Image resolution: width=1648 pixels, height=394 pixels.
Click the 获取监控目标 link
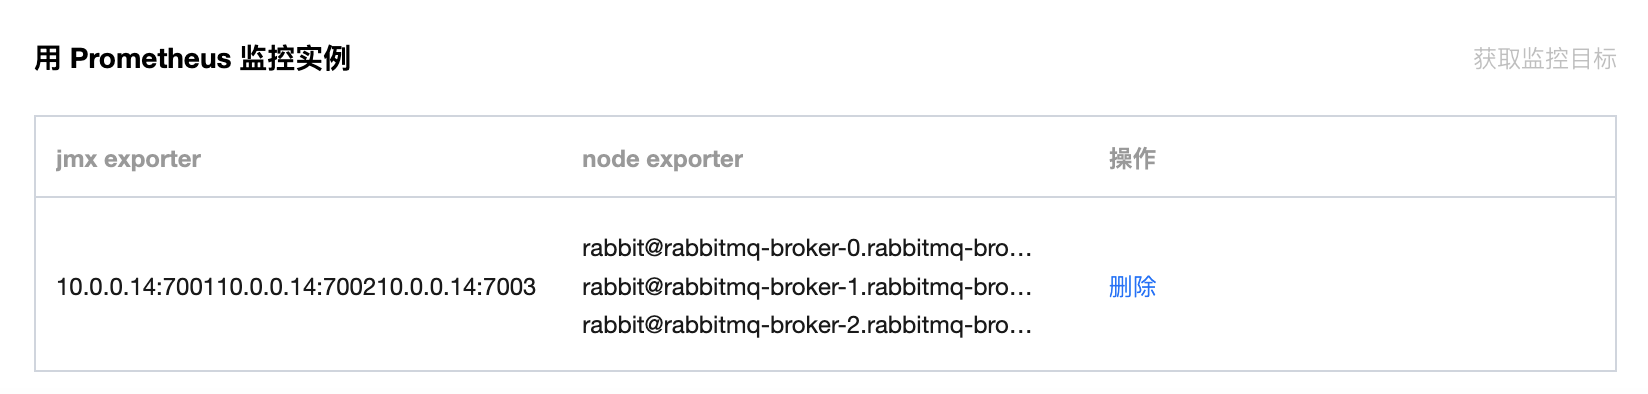(x=1544, y=59)
